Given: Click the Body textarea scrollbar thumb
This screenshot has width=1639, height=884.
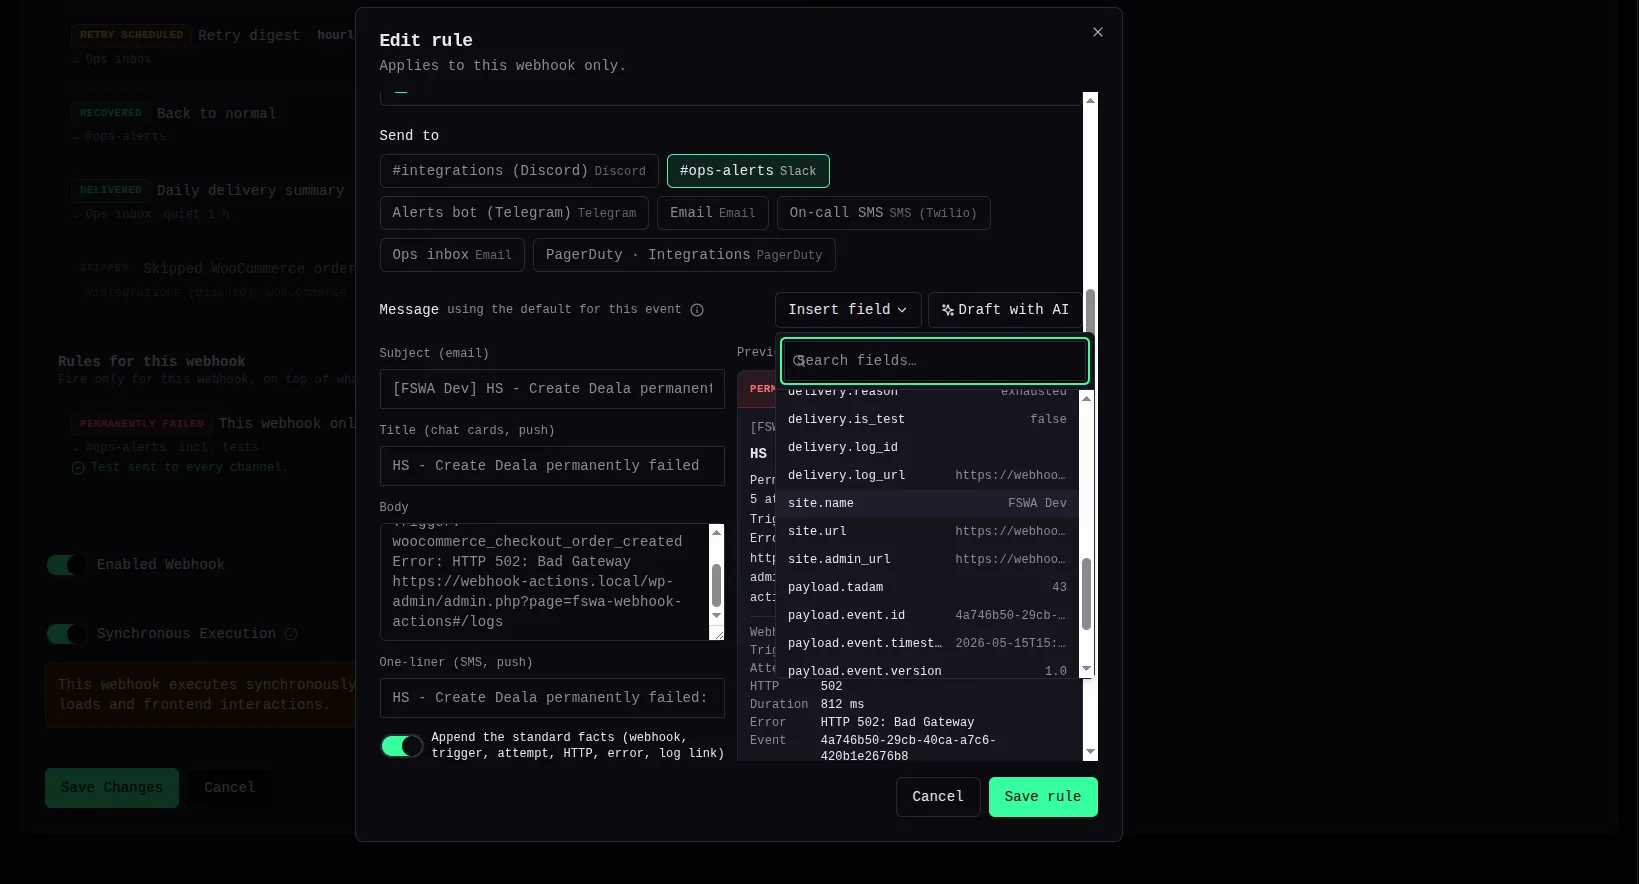Looking at the screenshot, I should click(x=716, y=586).
